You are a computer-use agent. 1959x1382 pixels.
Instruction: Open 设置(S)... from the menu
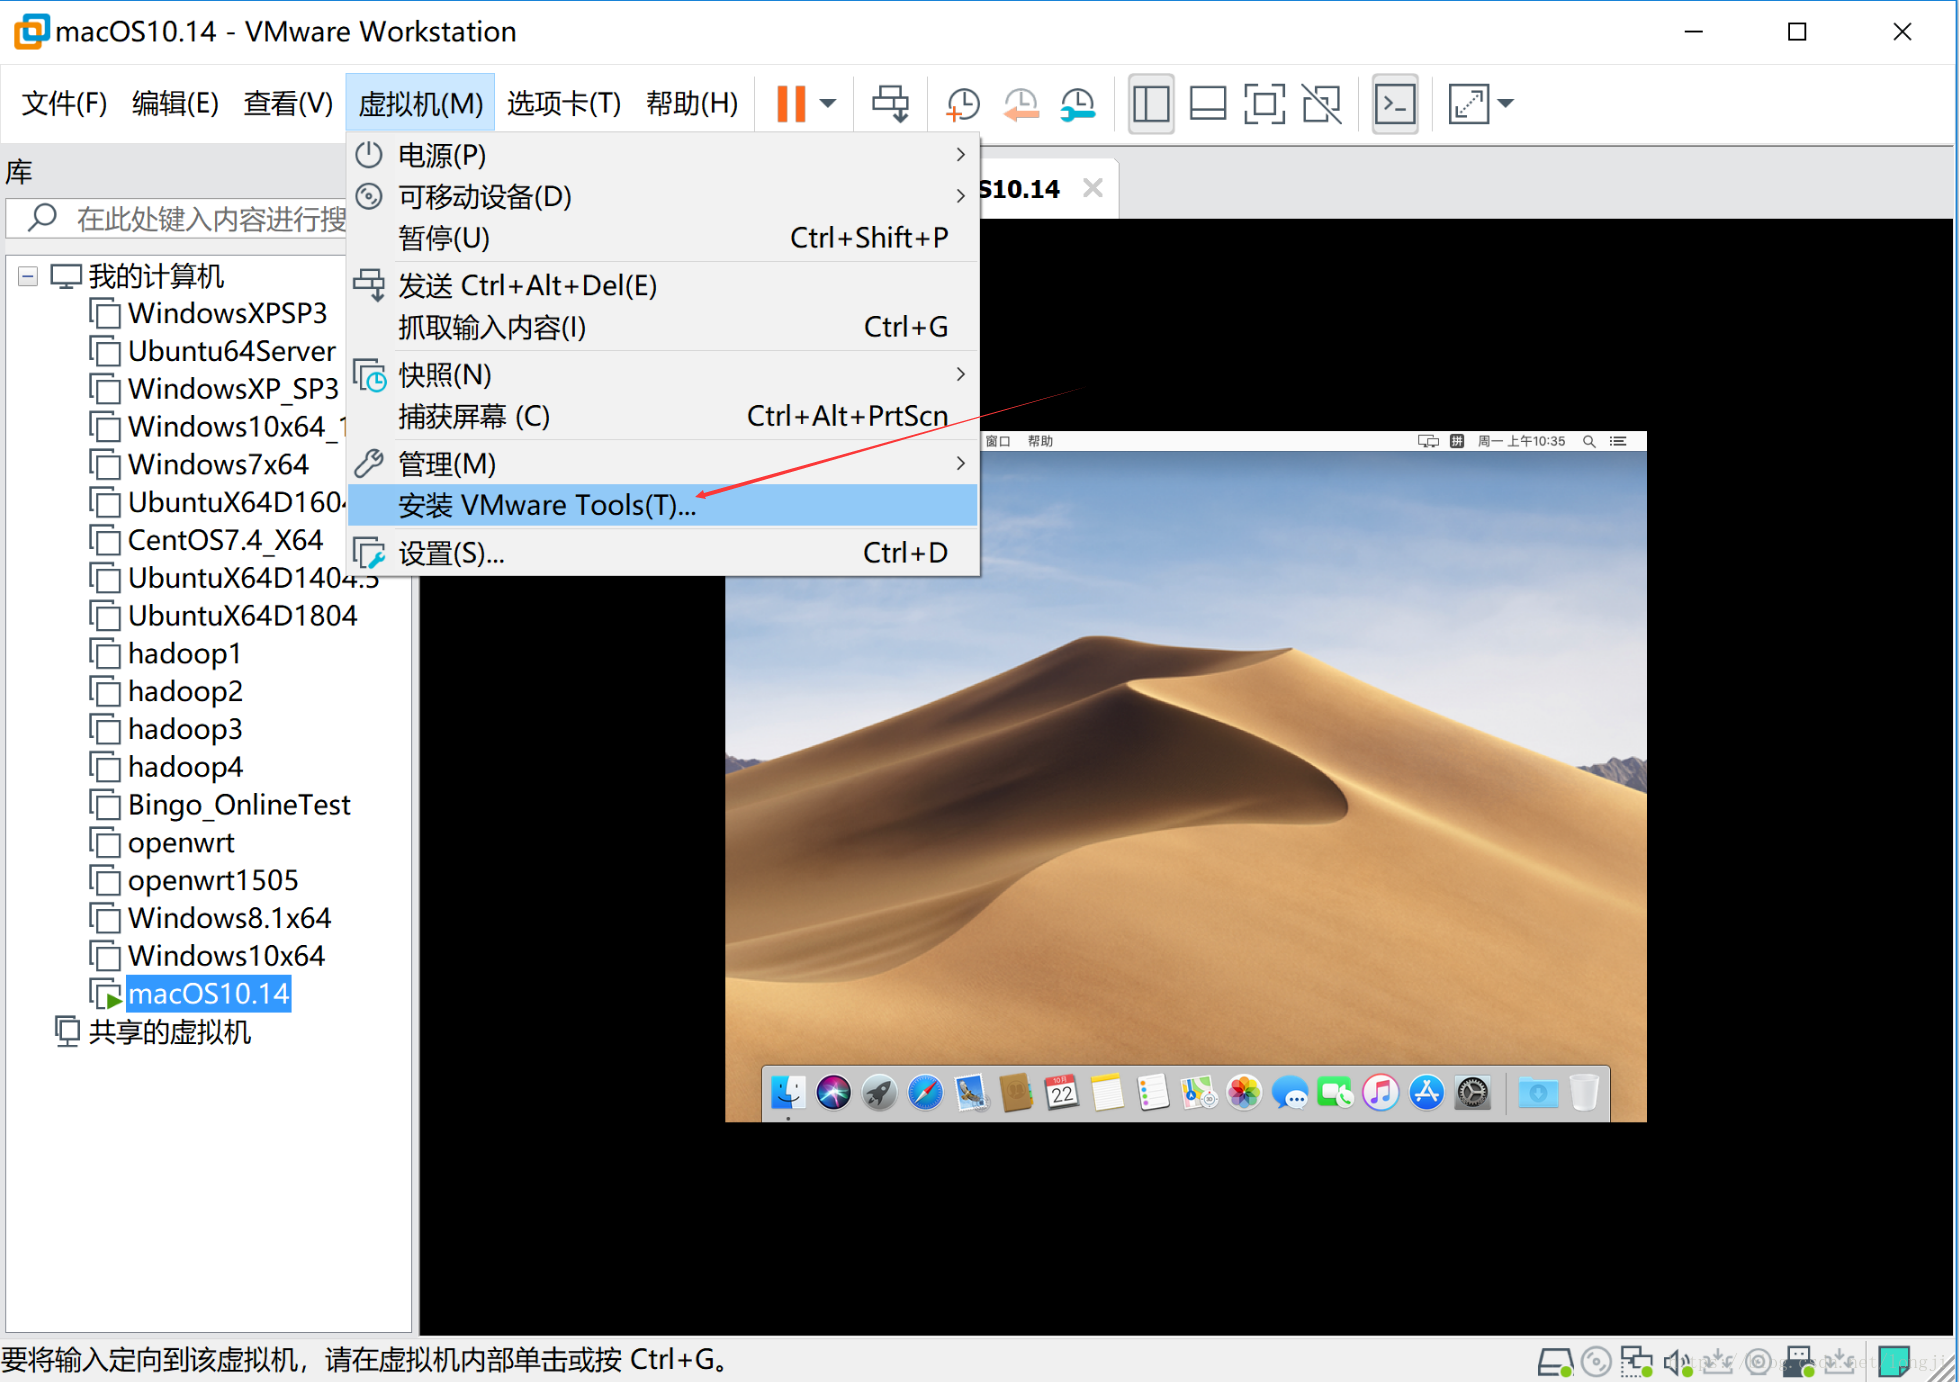pyautogui.click(x=663, y=553)
